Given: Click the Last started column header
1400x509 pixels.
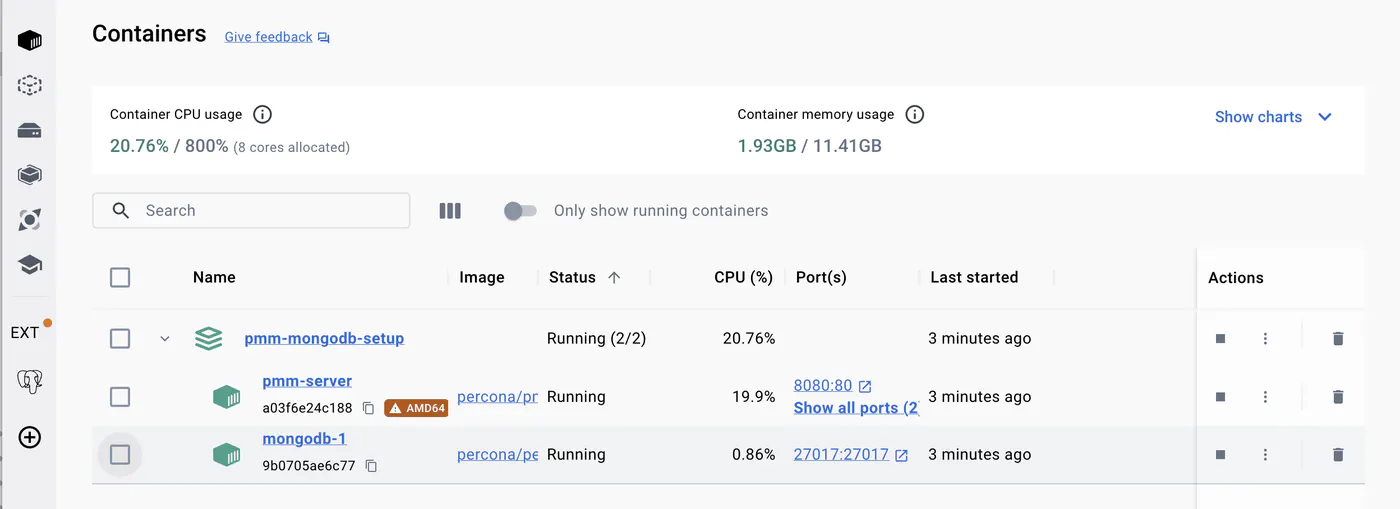Looking at the screenshot, I should (x=974, y=278).
